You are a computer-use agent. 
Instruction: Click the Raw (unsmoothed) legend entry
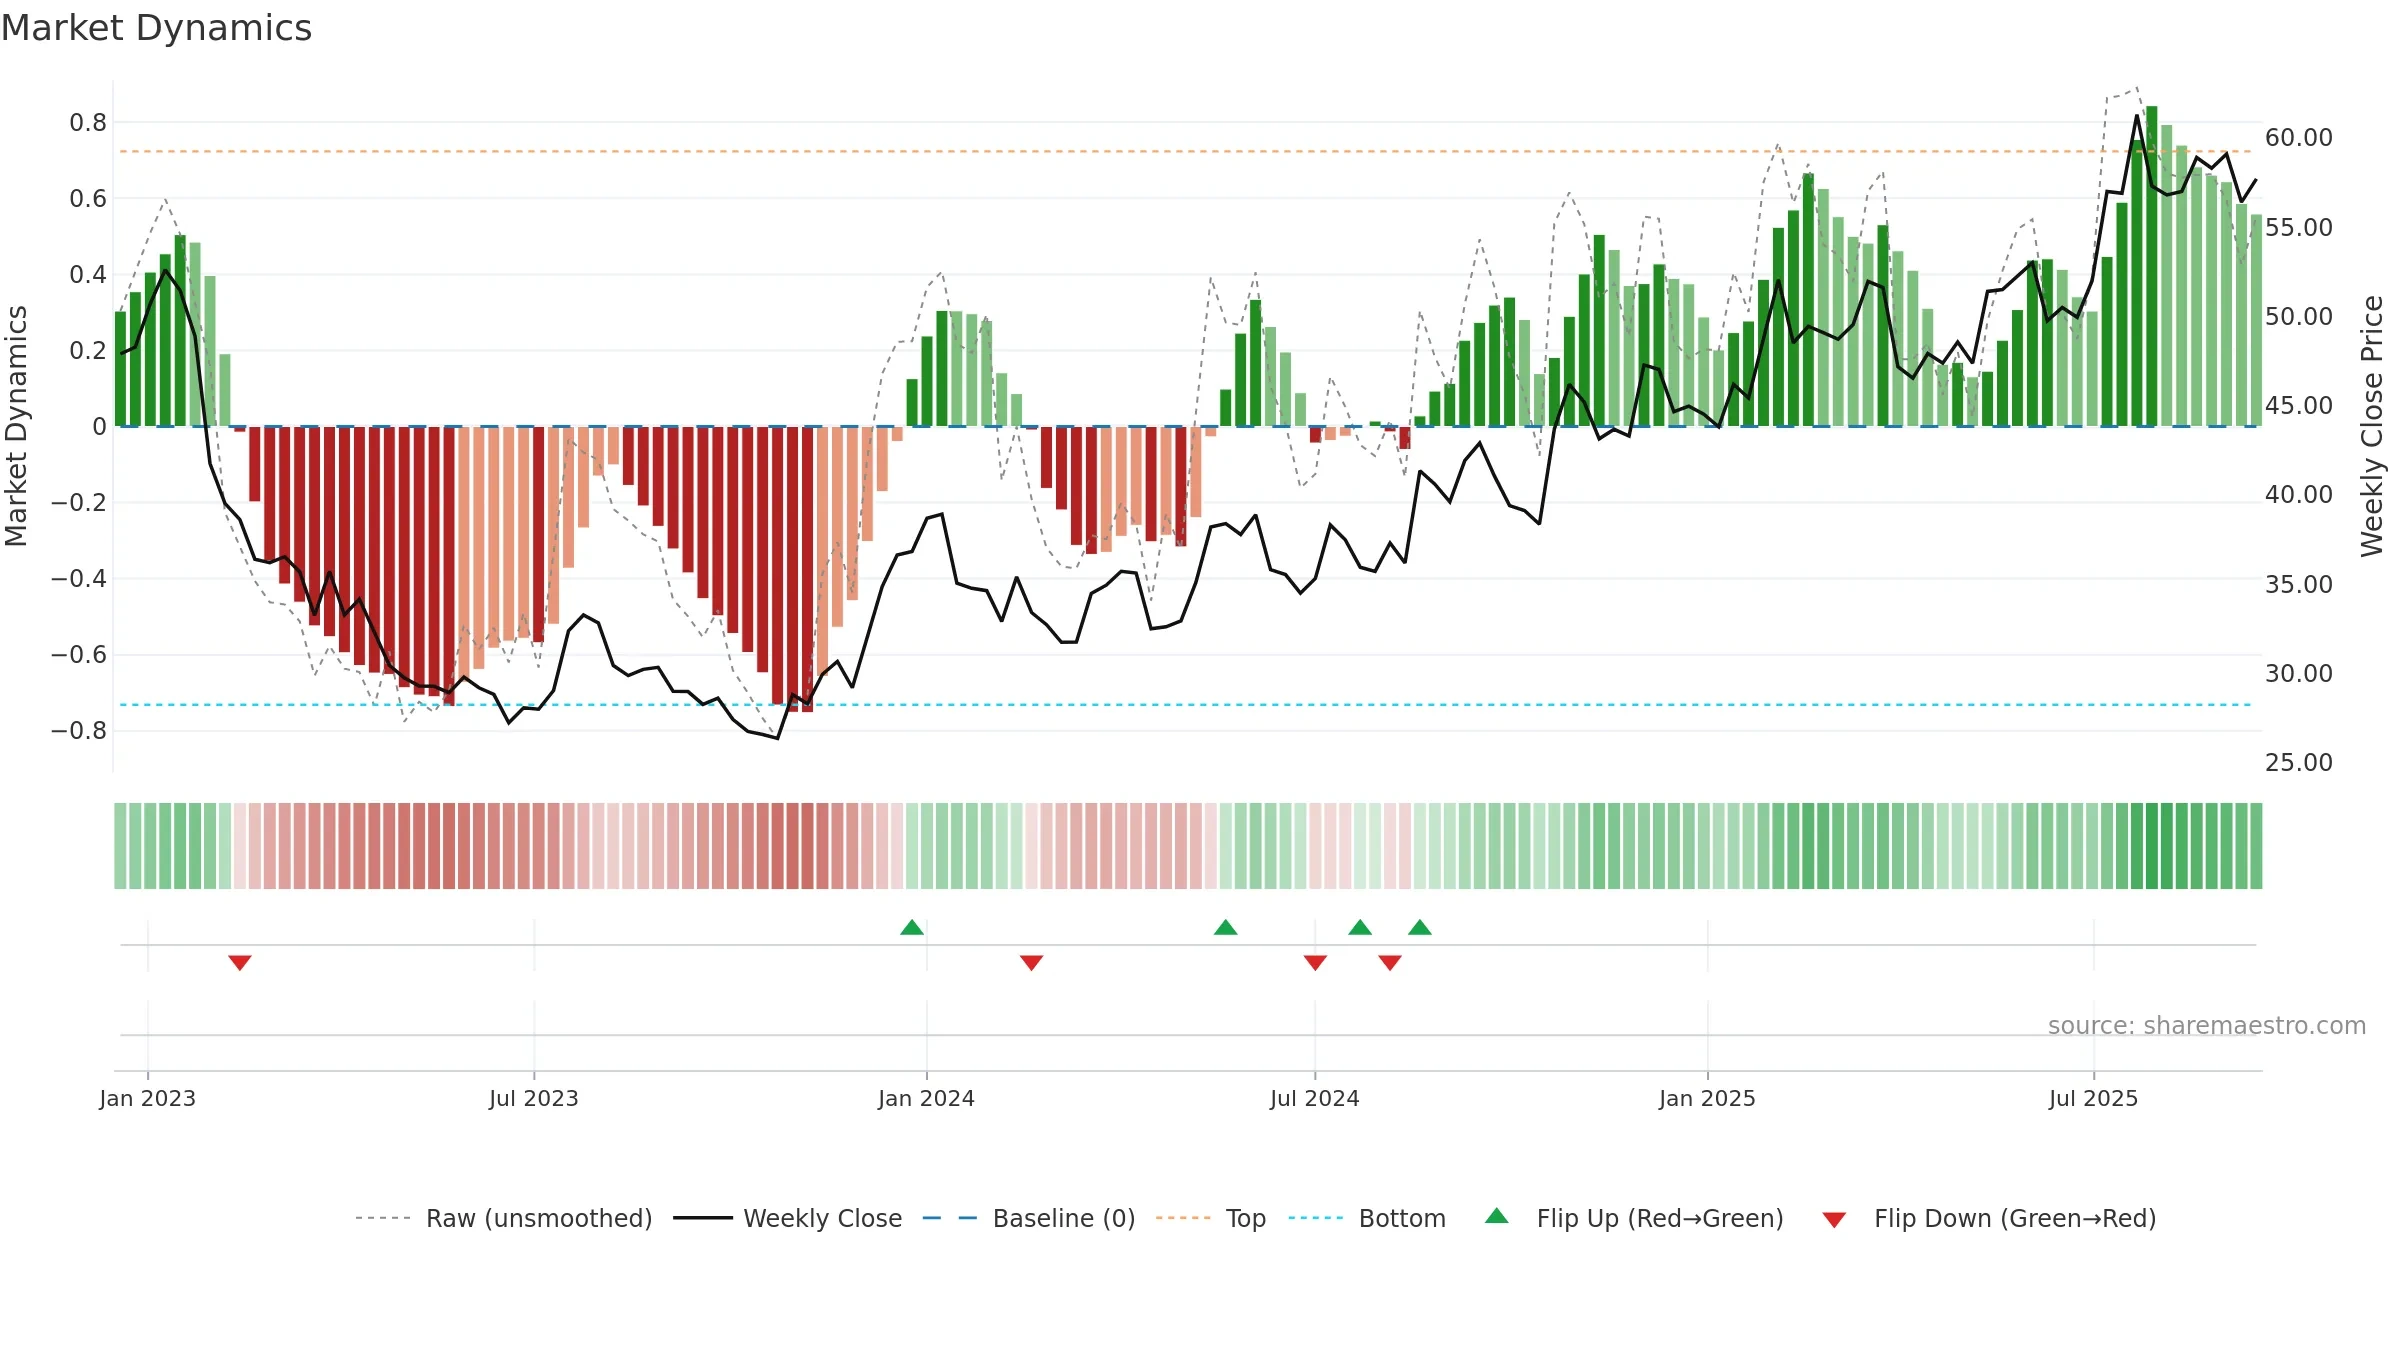coord(504,1218)
